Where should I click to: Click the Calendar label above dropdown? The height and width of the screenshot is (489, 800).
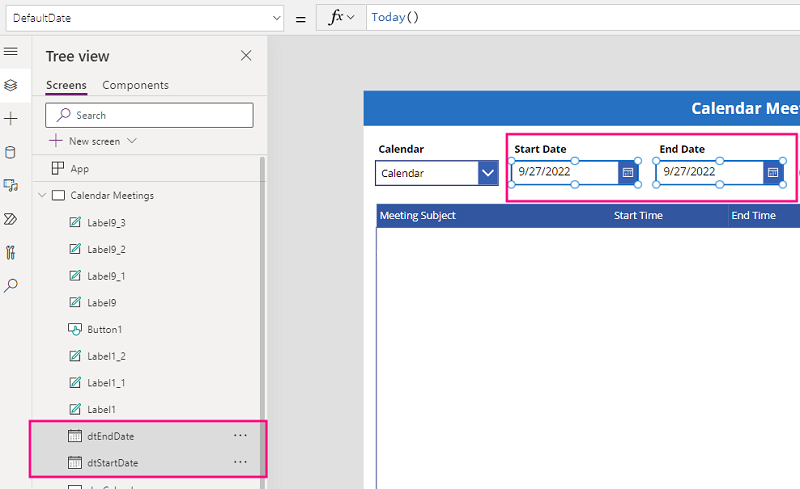(401, 149)
